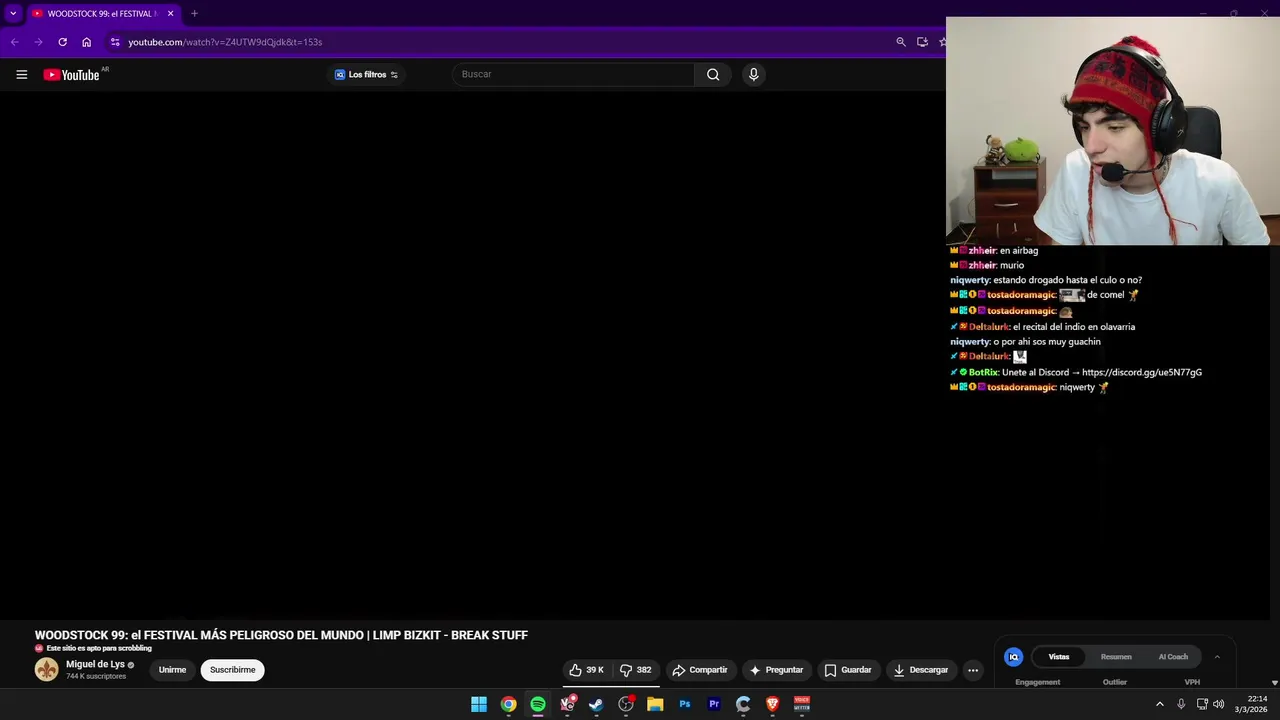Open Voicemeeter from the taskbar
The width and height of the screenshot is (1280, 720).
[802, 704]
